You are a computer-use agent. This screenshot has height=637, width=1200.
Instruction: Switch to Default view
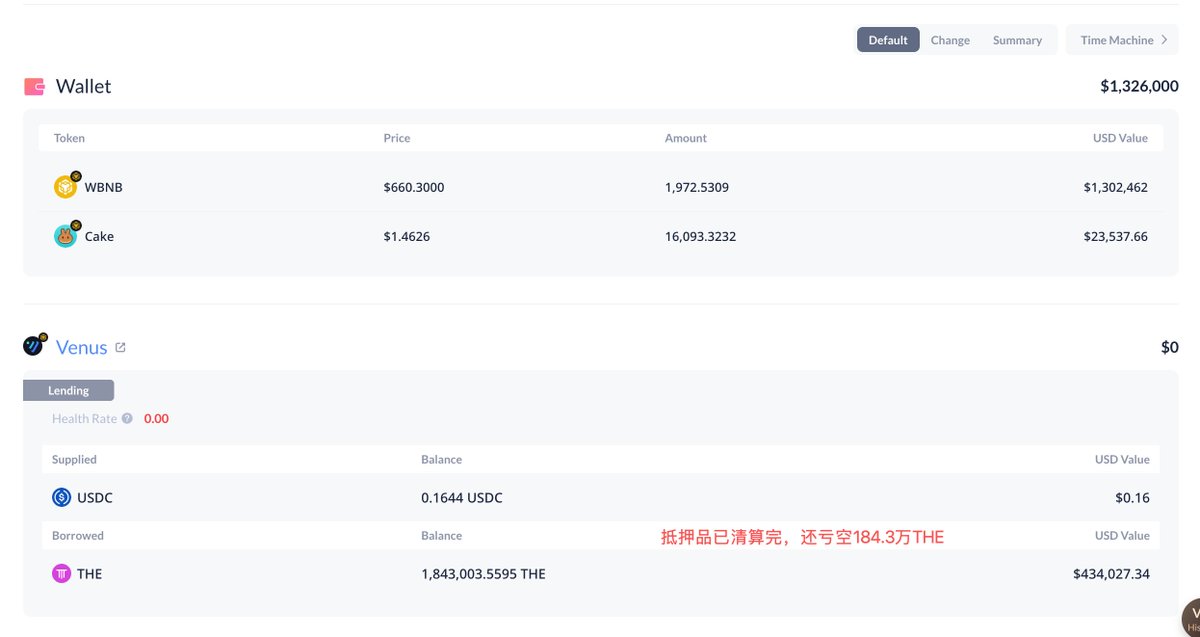pyautogui.click(x=888, y=40)
